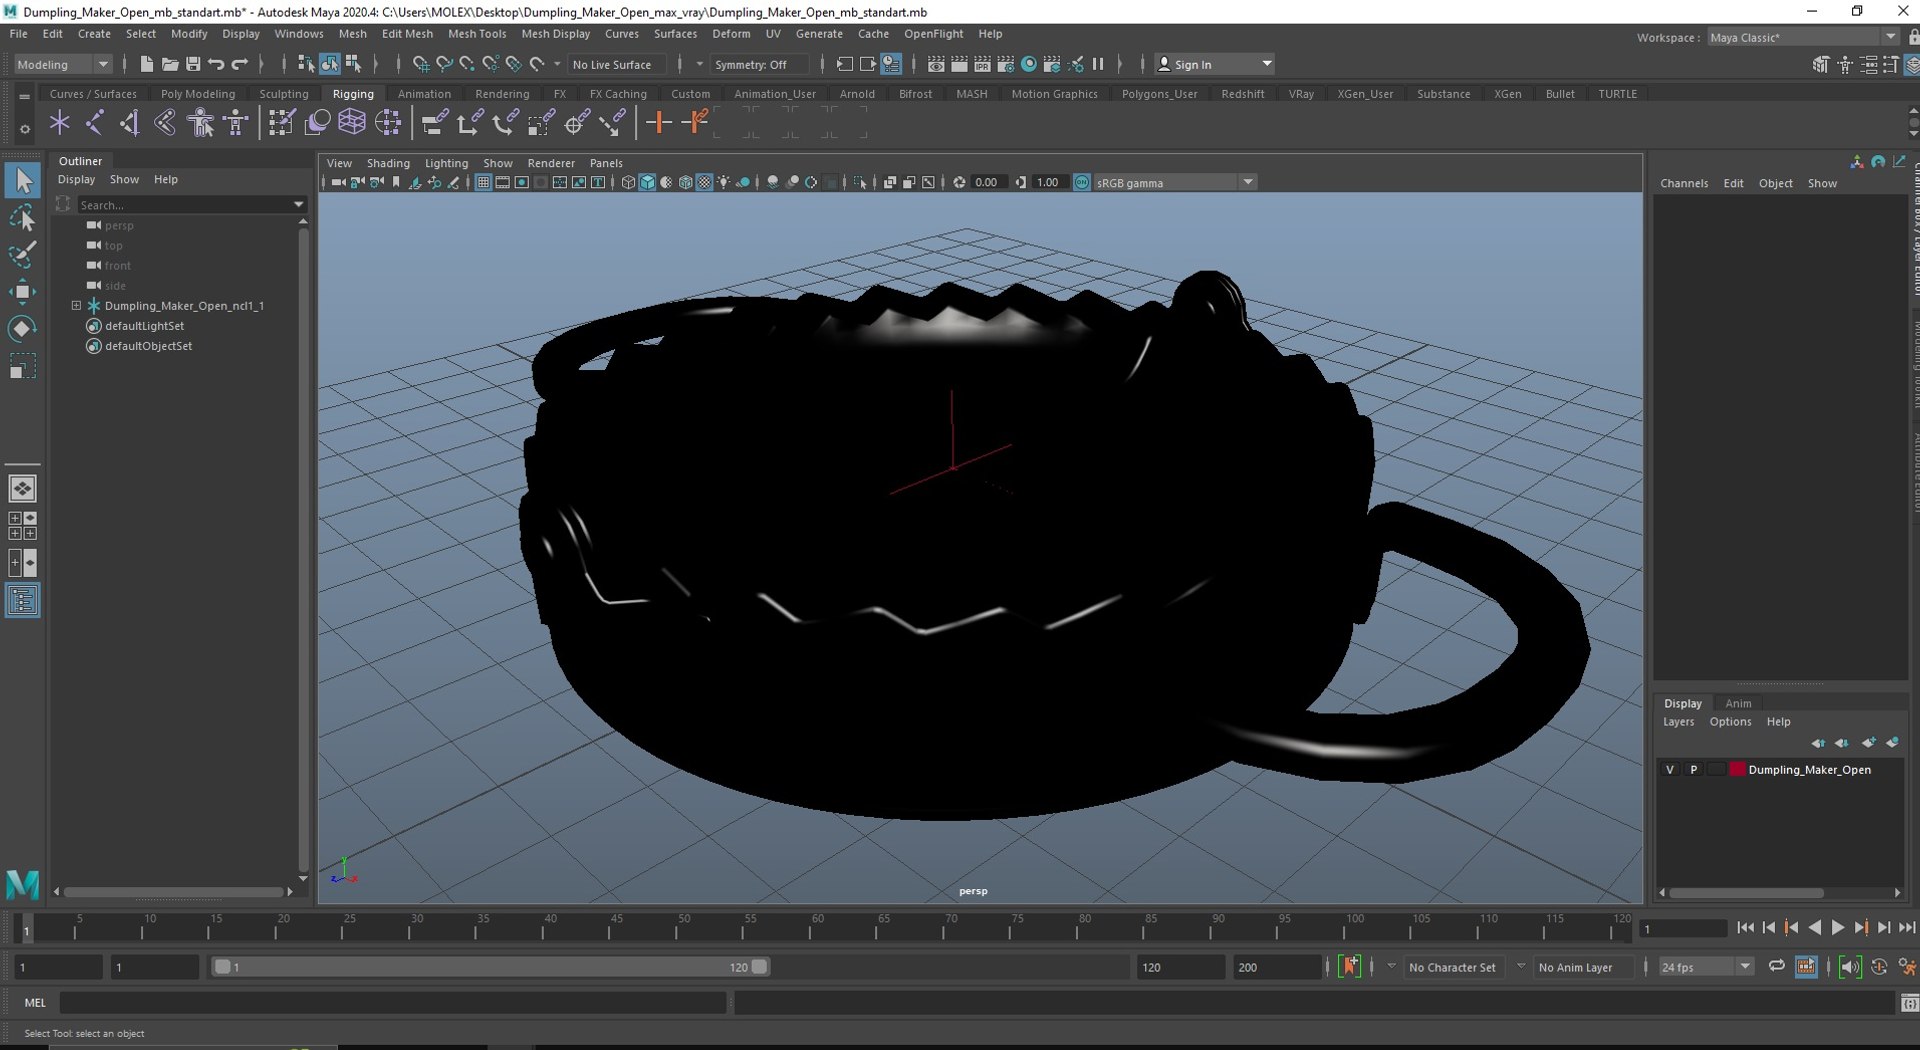Toggle sRGB gamma color management button
1920x1050 pixels.
point(1082,182)
